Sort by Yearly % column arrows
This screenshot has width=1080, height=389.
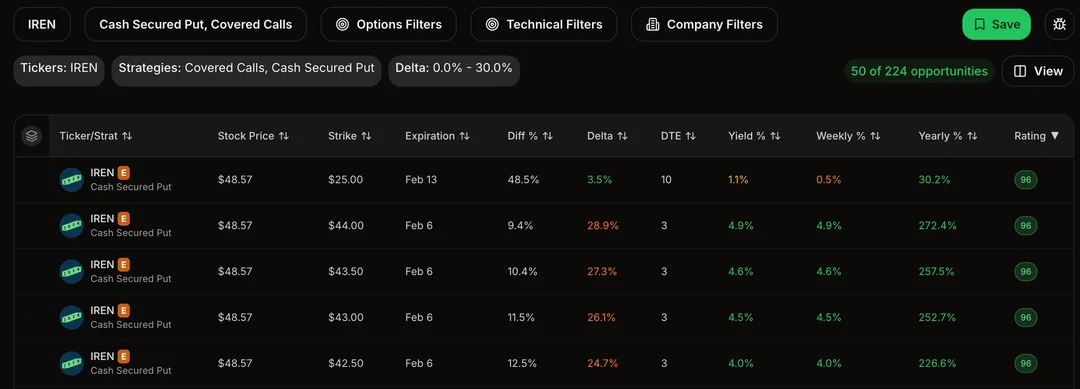pos(973,136)
